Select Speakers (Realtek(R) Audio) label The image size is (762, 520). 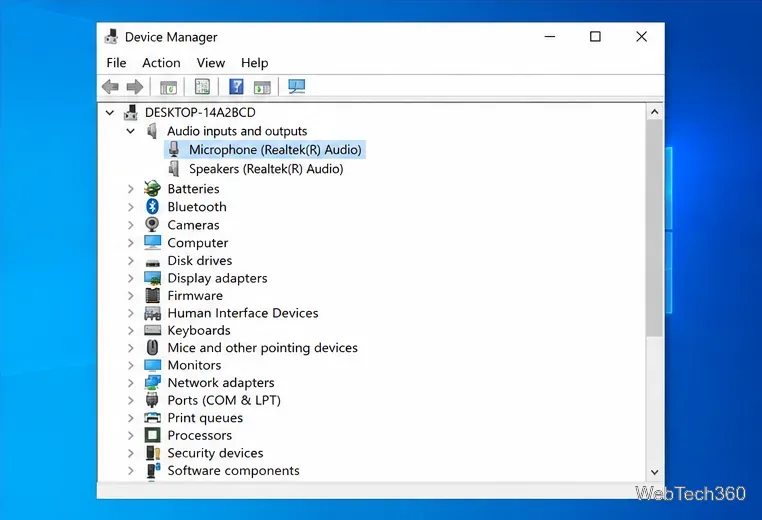click(266, 169)
